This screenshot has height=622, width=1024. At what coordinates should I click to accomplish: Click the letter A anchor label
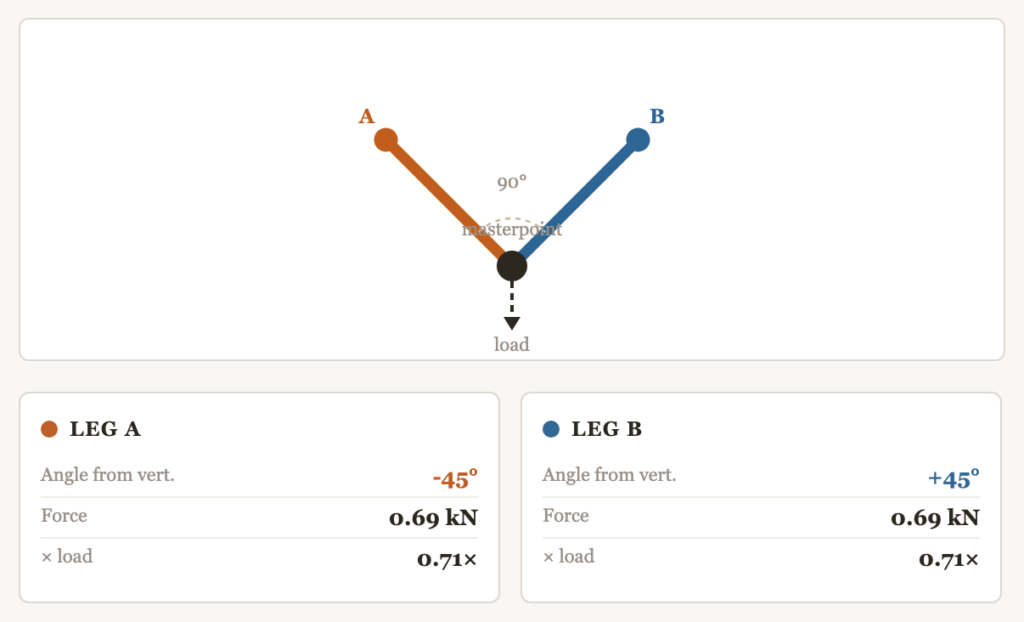pos(366,117)
